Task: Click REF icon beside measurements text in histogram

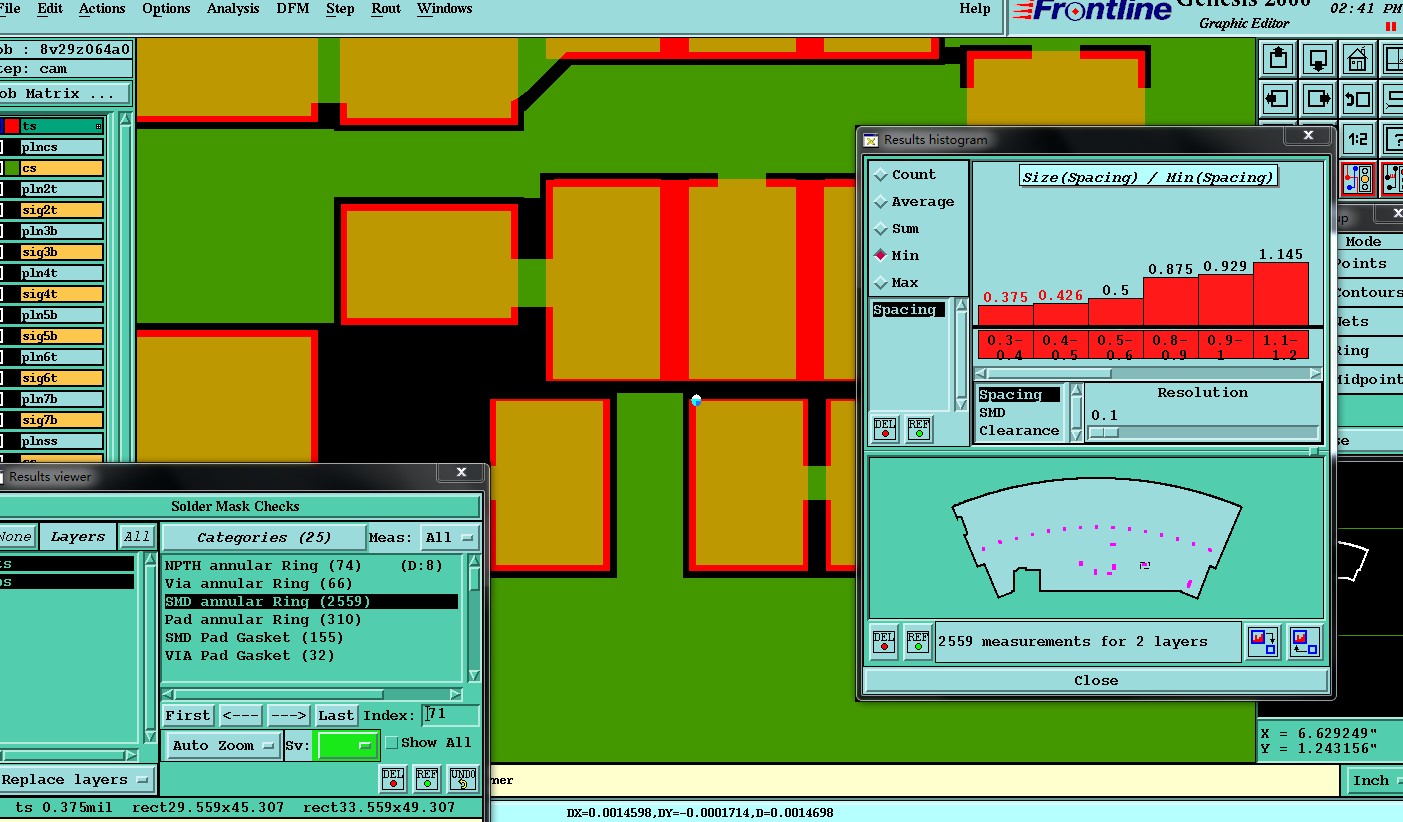Action: 918,641
